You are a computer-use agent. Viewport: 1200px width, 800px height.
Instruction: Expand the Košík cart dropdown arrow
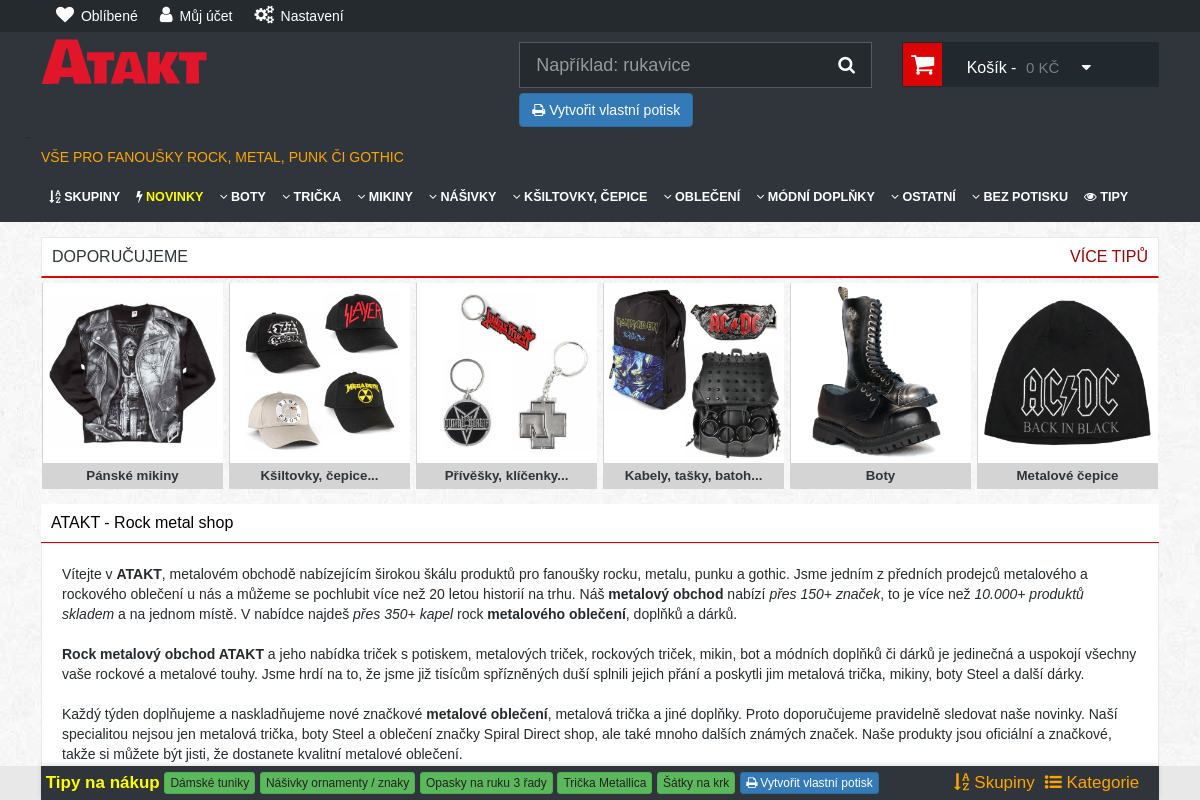pyautogui.click(x=1086, y=68)
